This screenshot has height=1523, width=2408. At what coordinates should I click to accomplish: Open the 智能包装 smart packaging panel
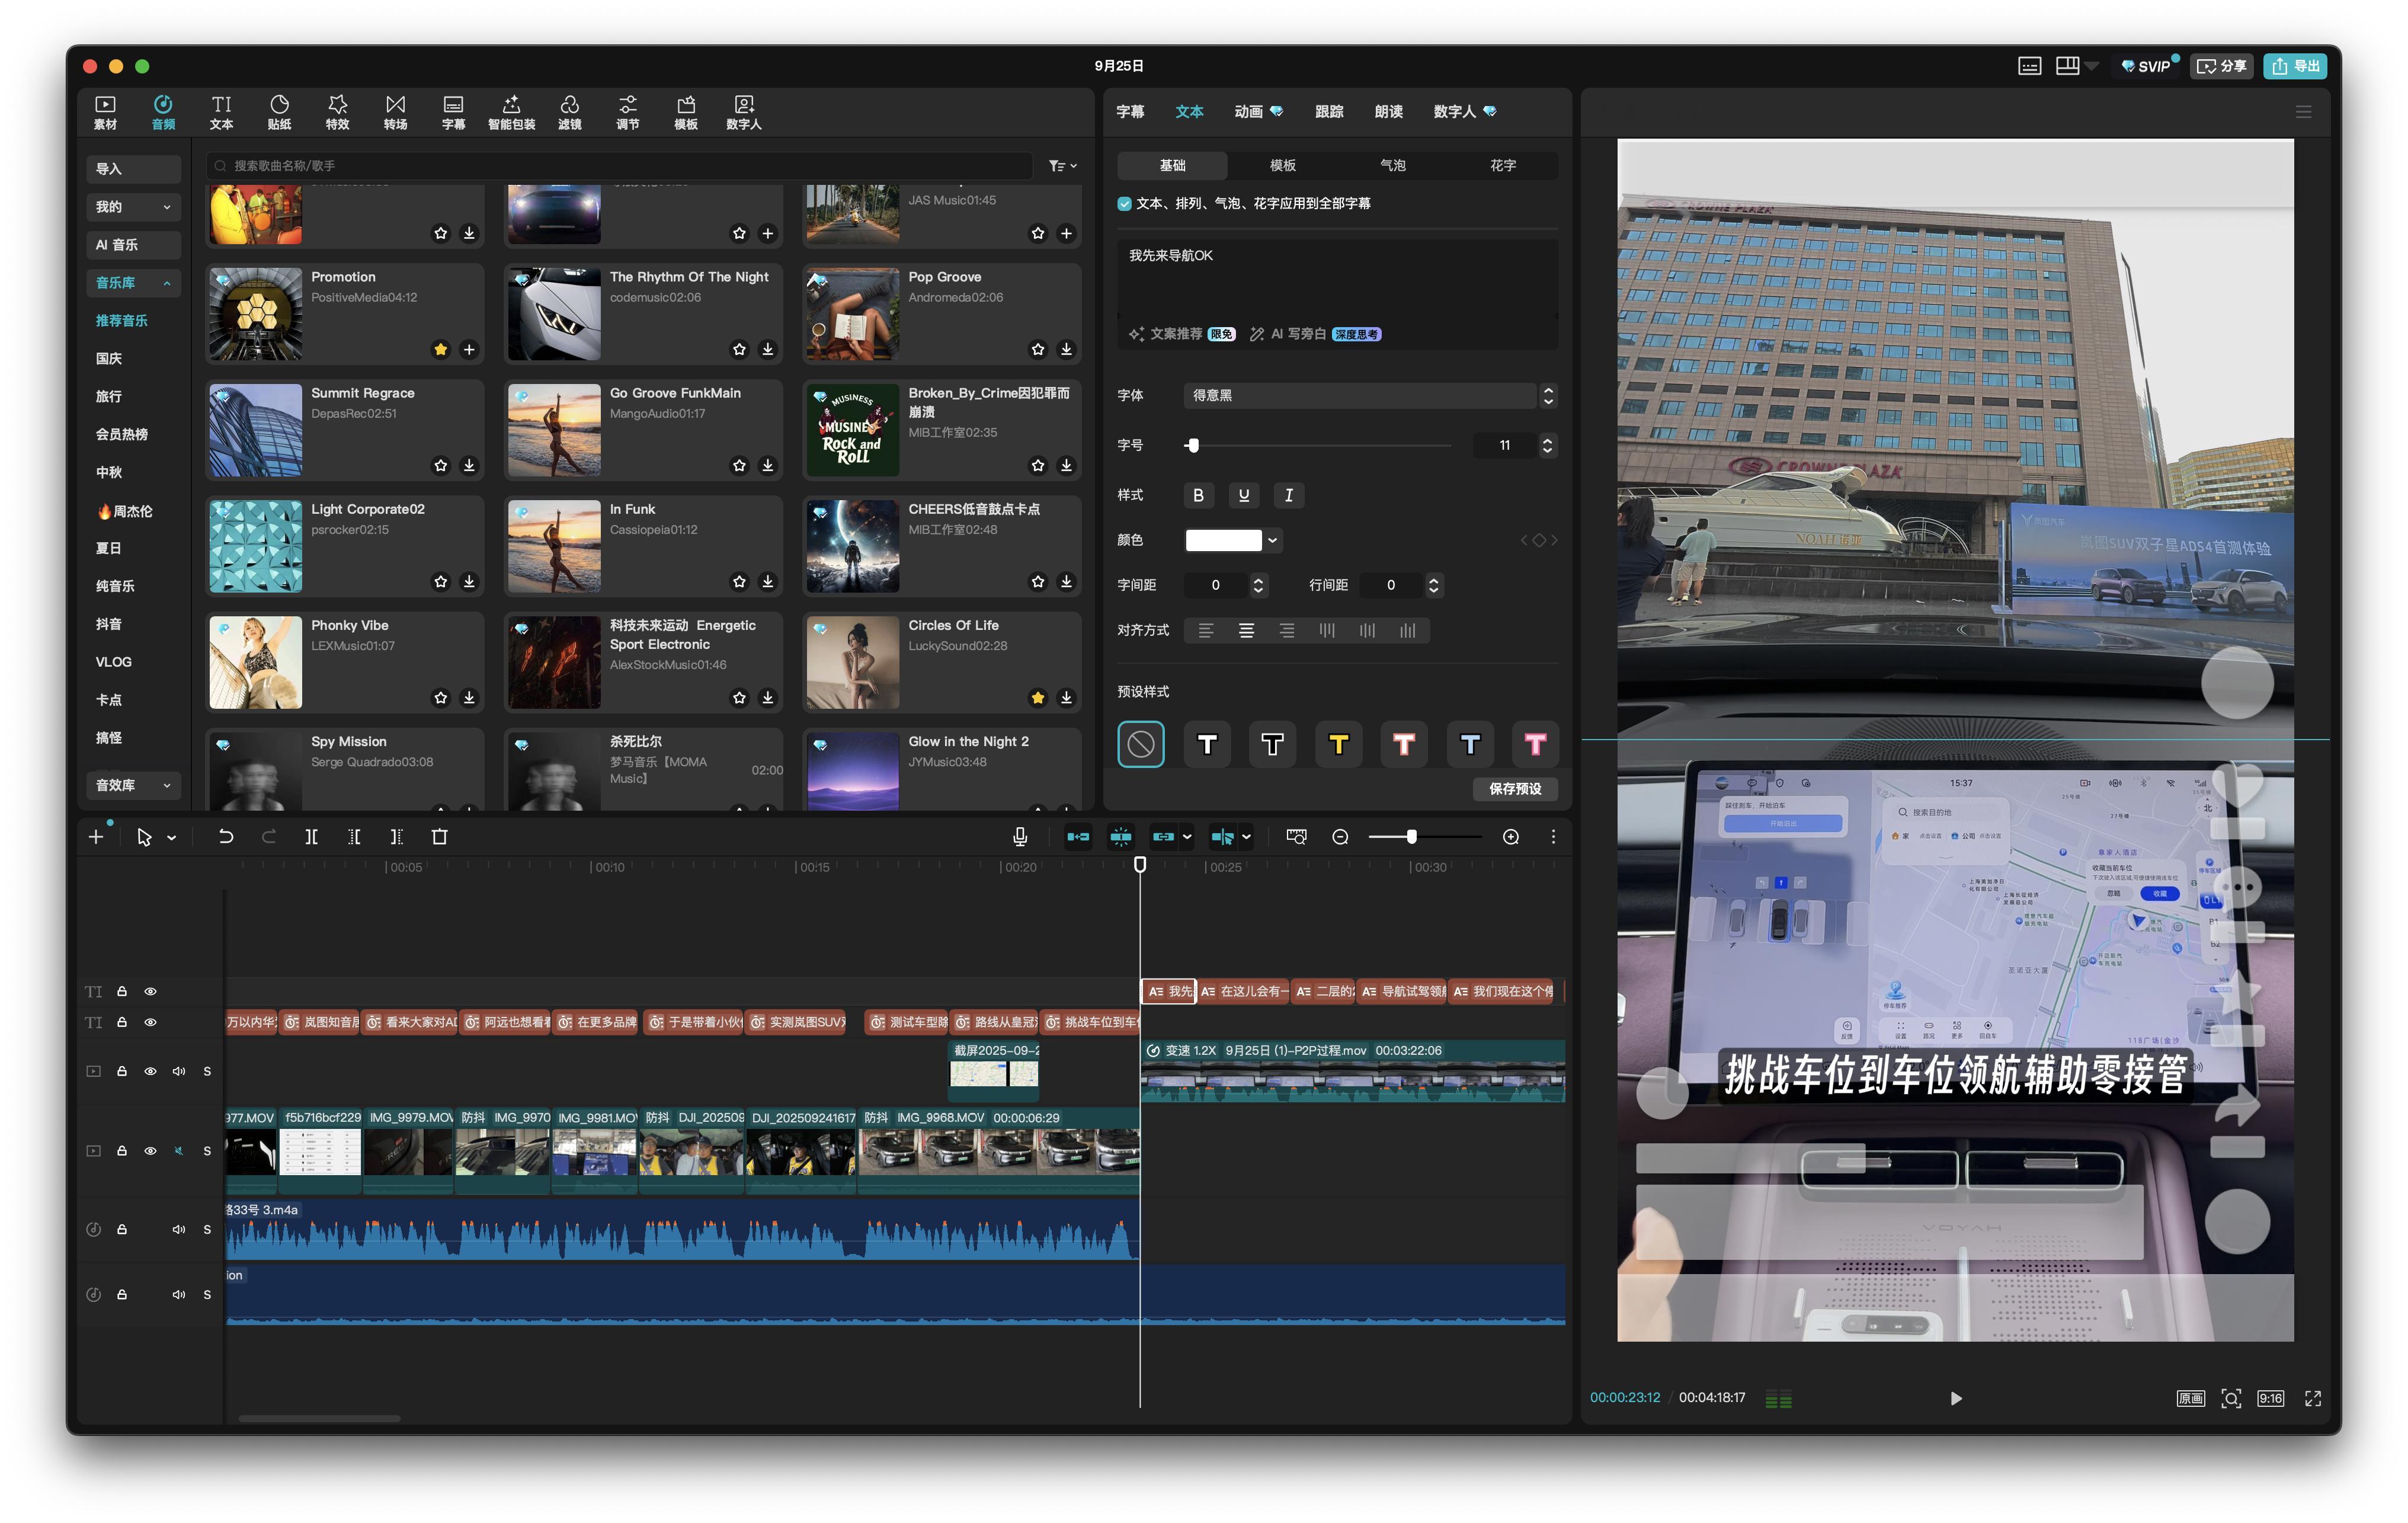point(511,112)
